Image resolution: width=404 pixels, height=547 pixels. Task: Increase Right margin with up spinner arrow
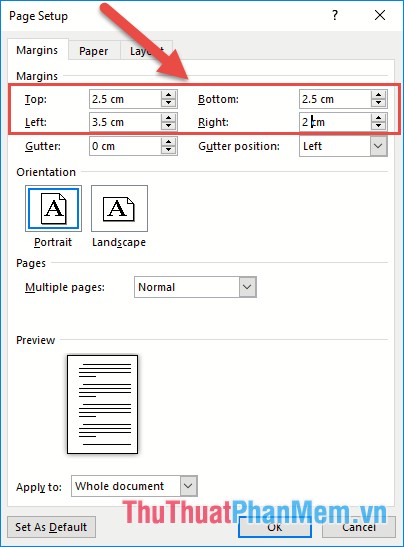(x=379, y=118)
